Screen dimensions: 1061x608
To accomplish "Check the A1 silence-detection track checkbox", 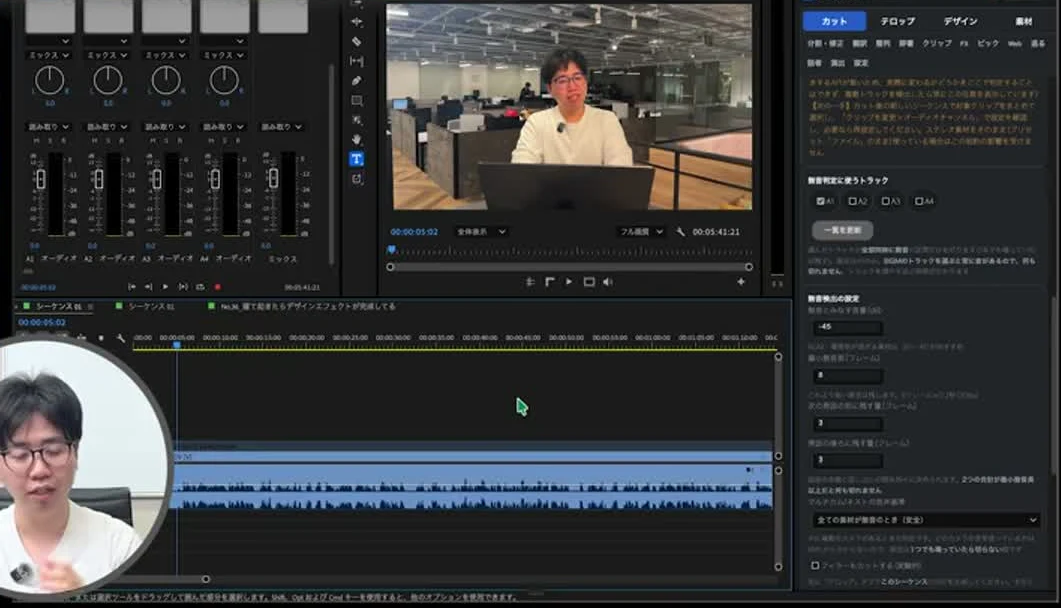I will point(820,201).
